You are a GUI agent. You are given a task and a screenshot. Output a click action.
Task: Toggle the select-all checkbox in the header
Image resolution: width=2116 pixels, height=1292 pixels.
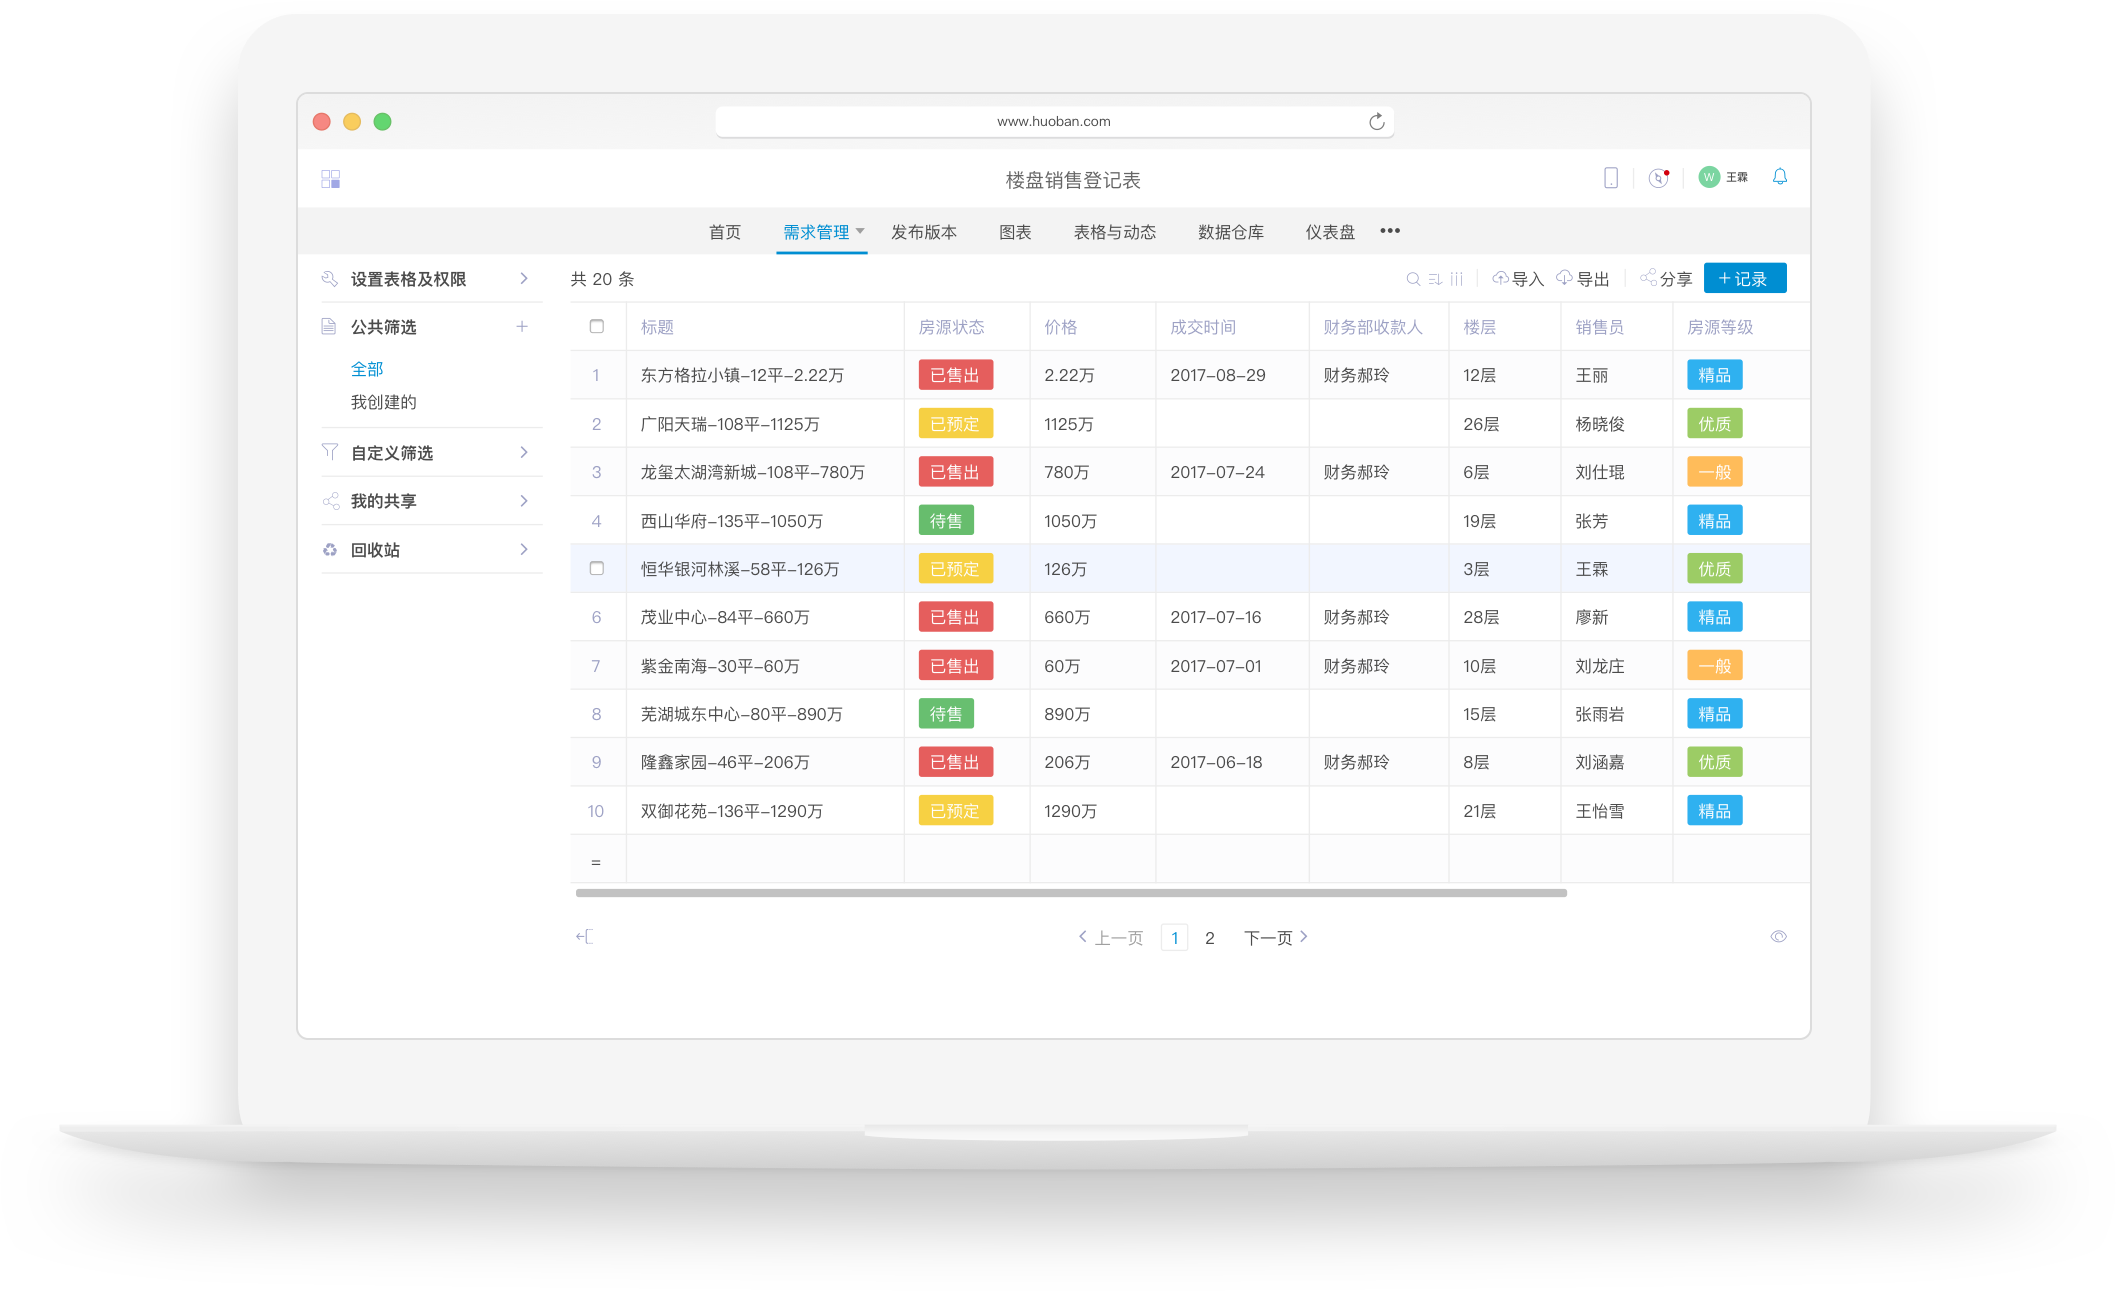[597, 326]
